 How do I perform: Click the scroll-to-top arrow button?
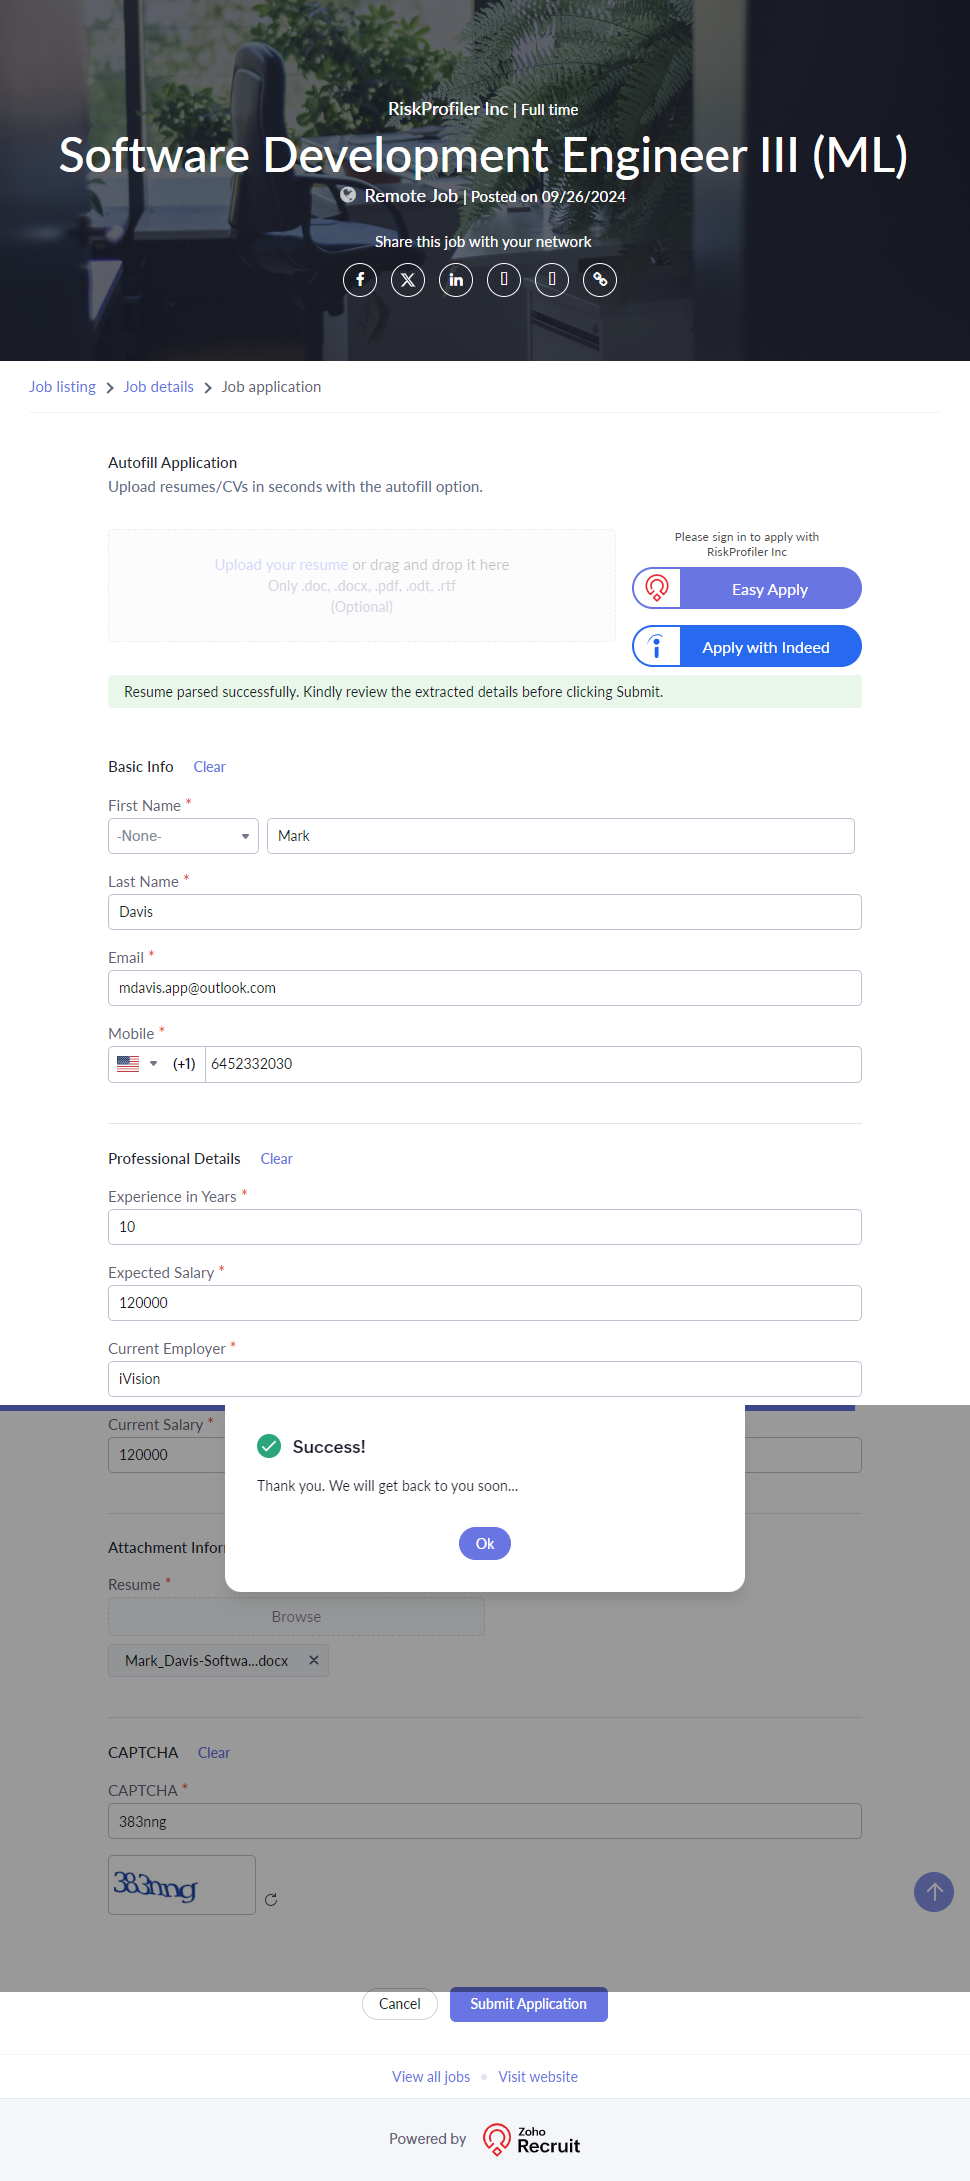click(x=934, y=1892)
